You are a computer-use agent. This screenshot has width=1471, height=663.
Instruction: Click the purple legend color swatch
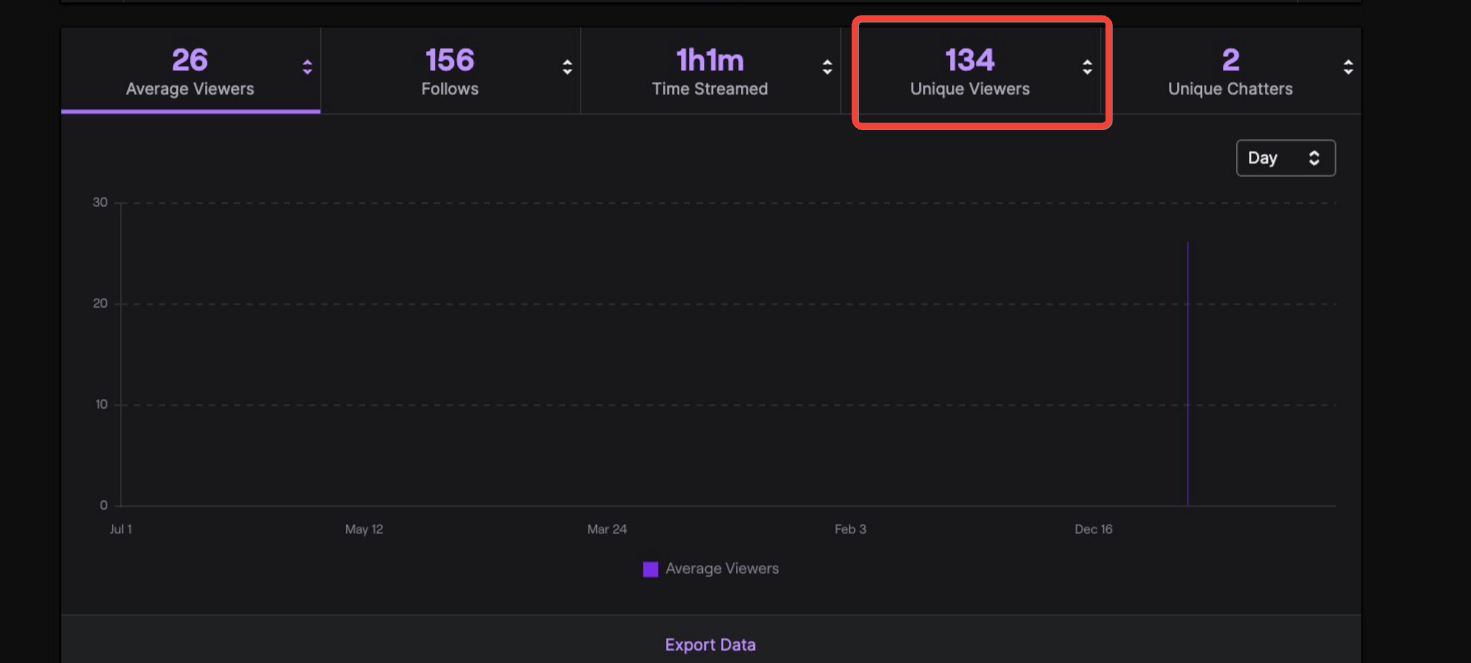651,568
